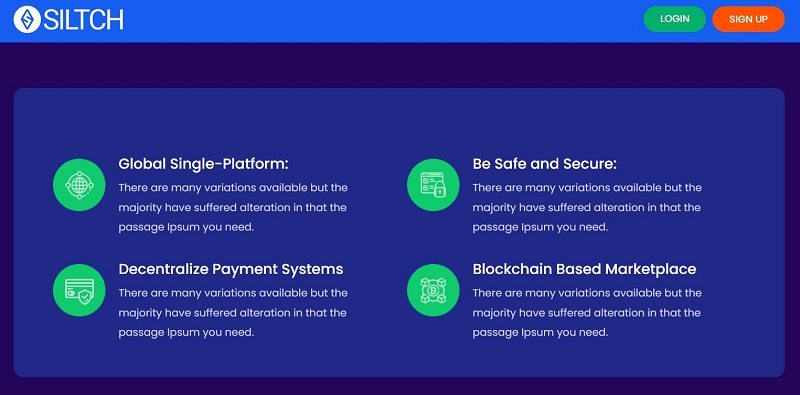Click the Blockchain Based Marketplace heading
This screenshot has height=395, width=800.
[584, 269]
